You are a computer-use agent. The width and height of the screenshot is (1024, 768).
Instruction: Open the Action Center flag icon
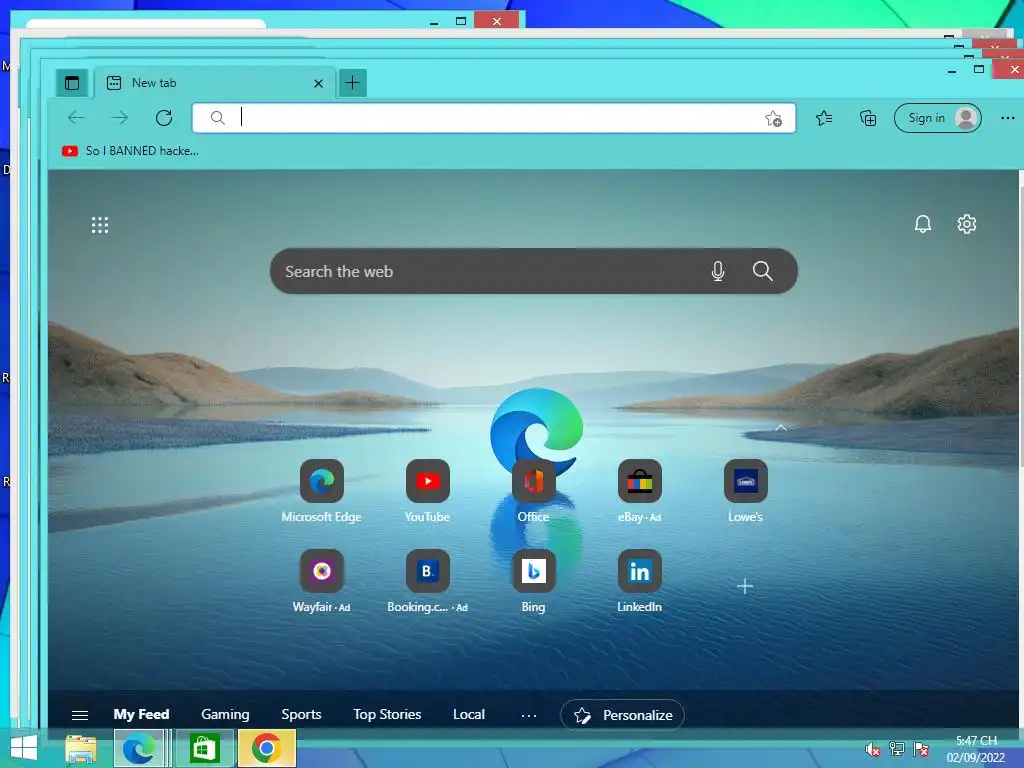[921, 749]
